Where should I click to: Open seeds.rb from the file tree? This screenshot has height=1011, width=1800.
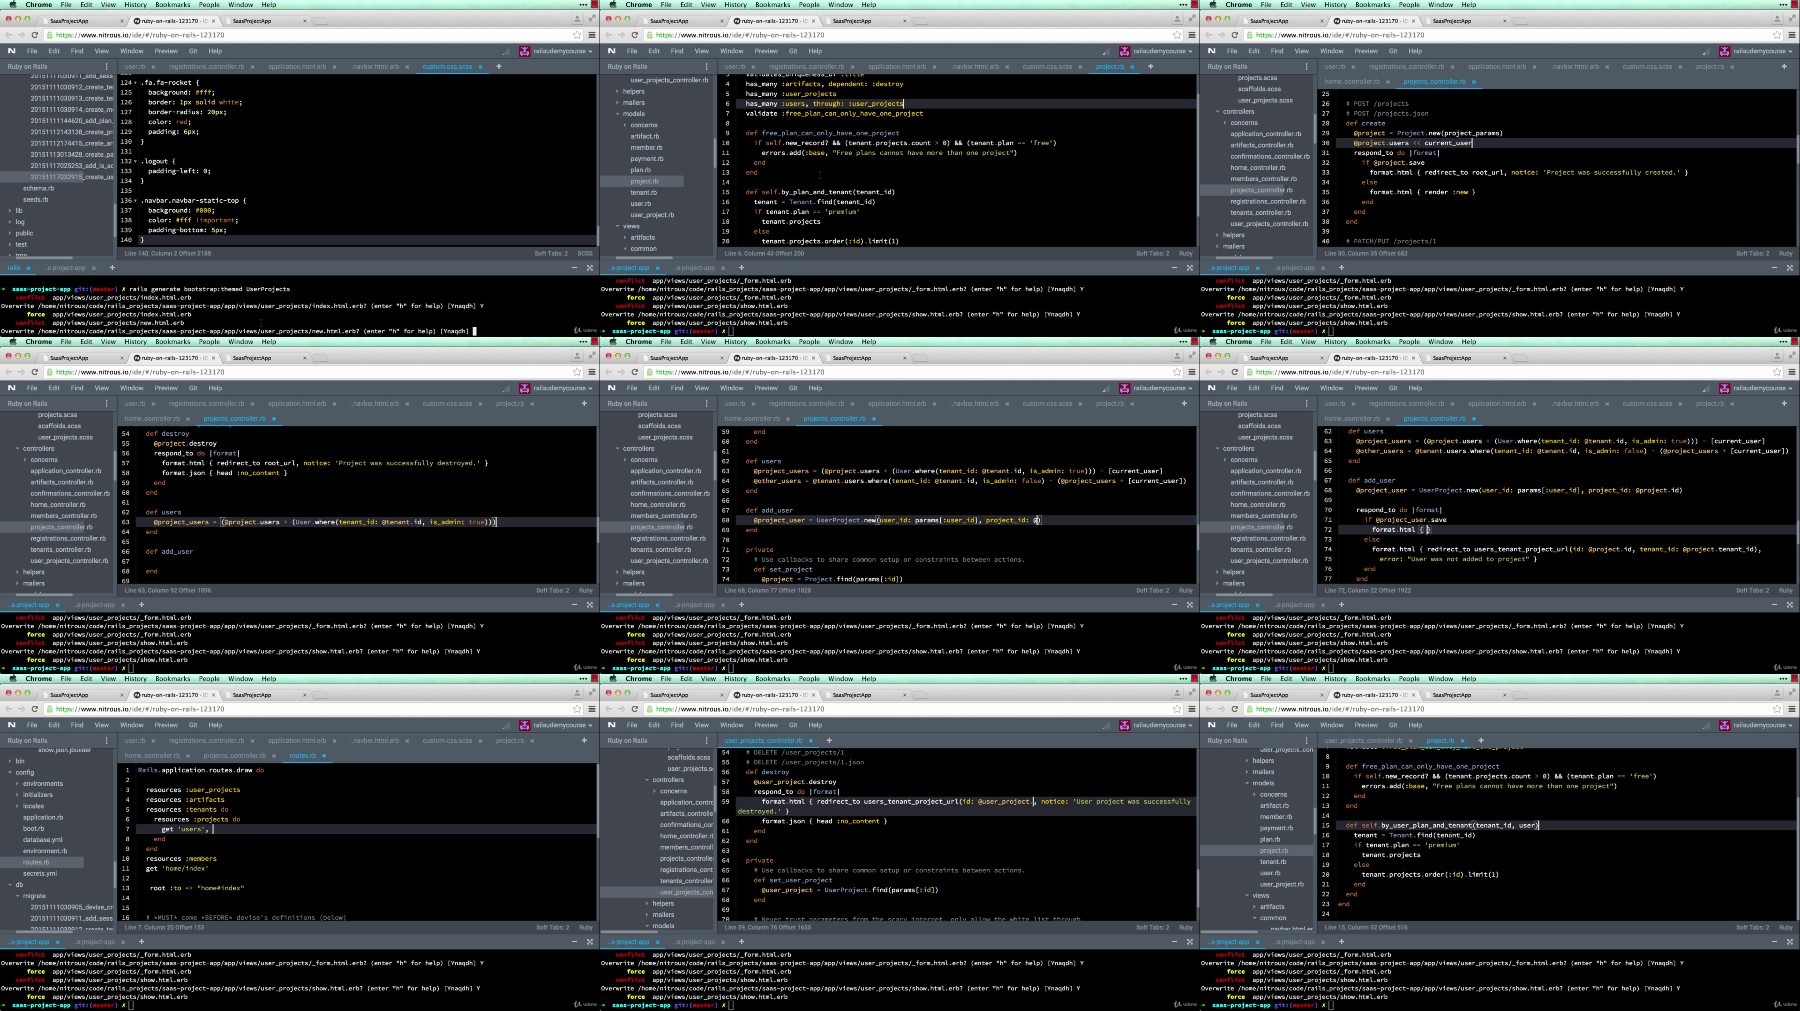pyautogui.click(x=35, y=199)
